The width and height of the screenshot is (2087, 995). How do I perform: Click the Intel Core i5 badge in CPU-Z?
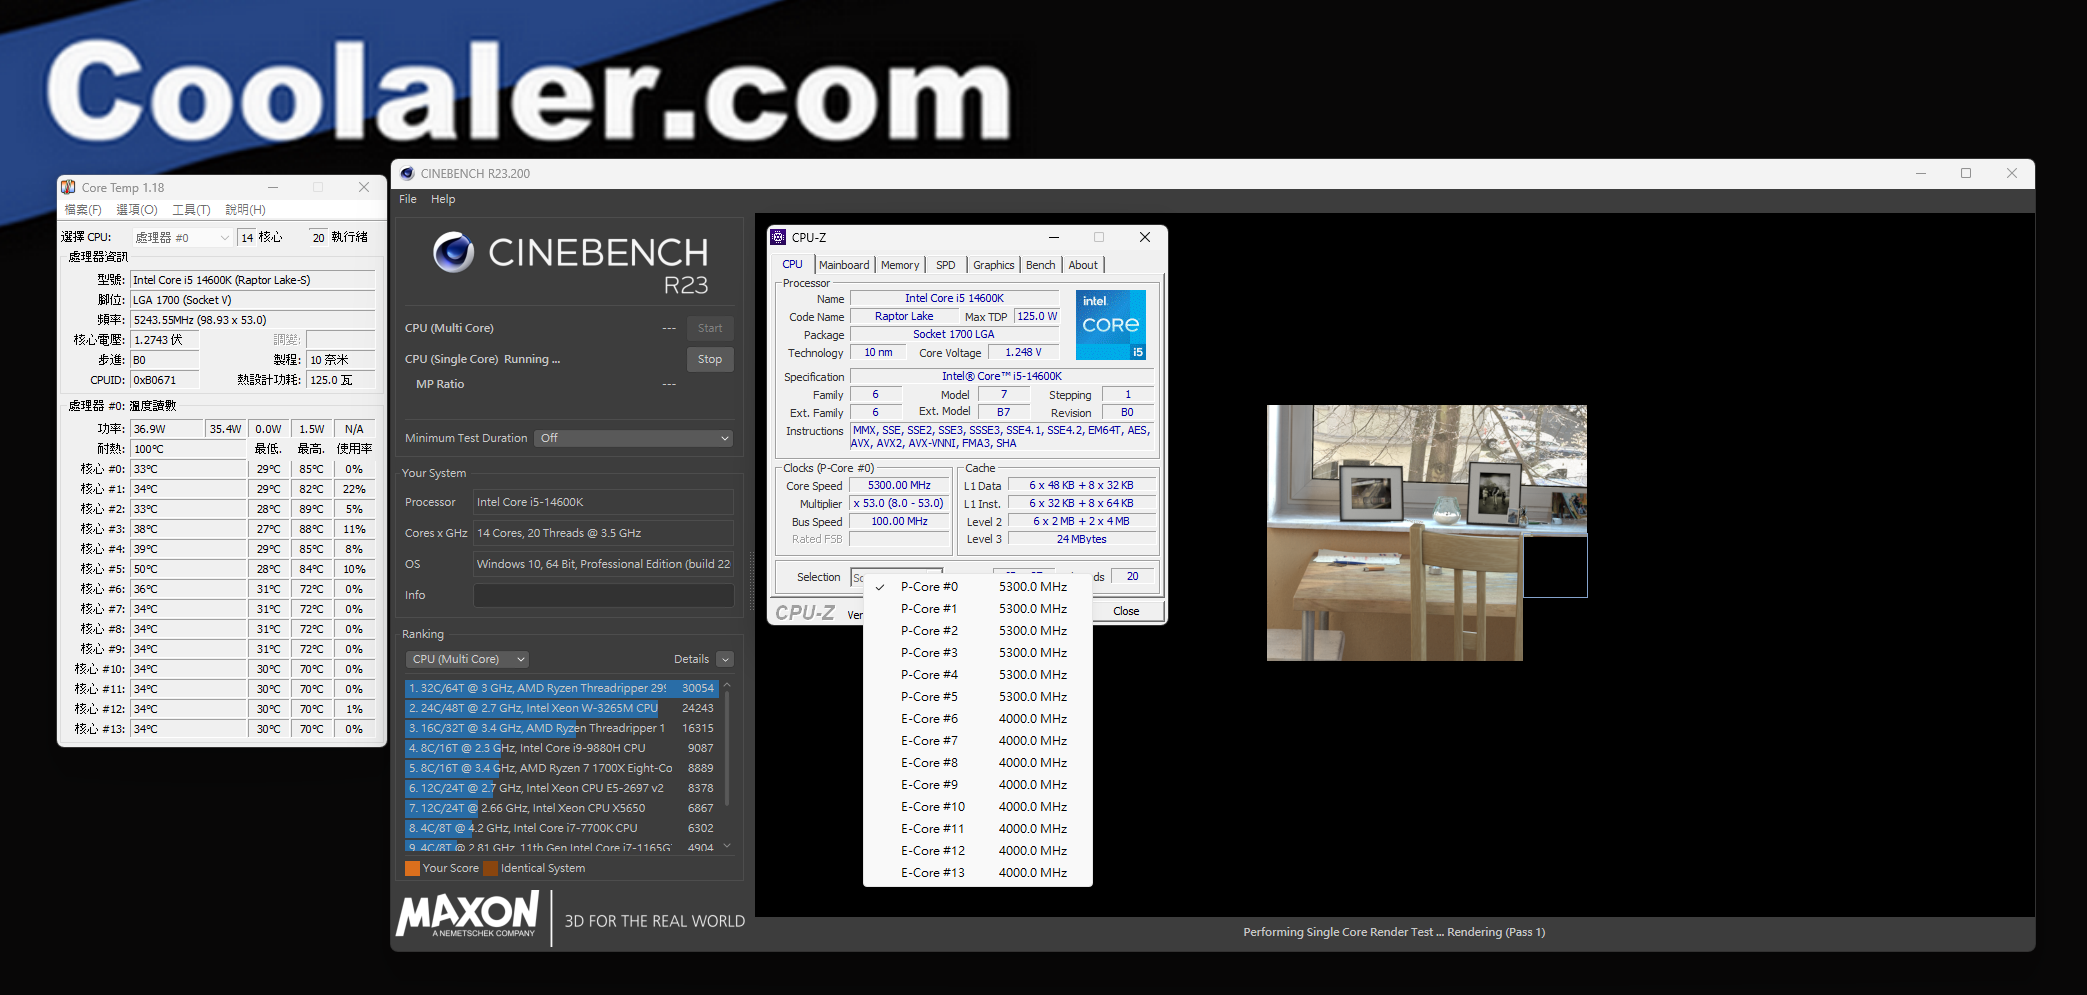[x=1111, y=325]
